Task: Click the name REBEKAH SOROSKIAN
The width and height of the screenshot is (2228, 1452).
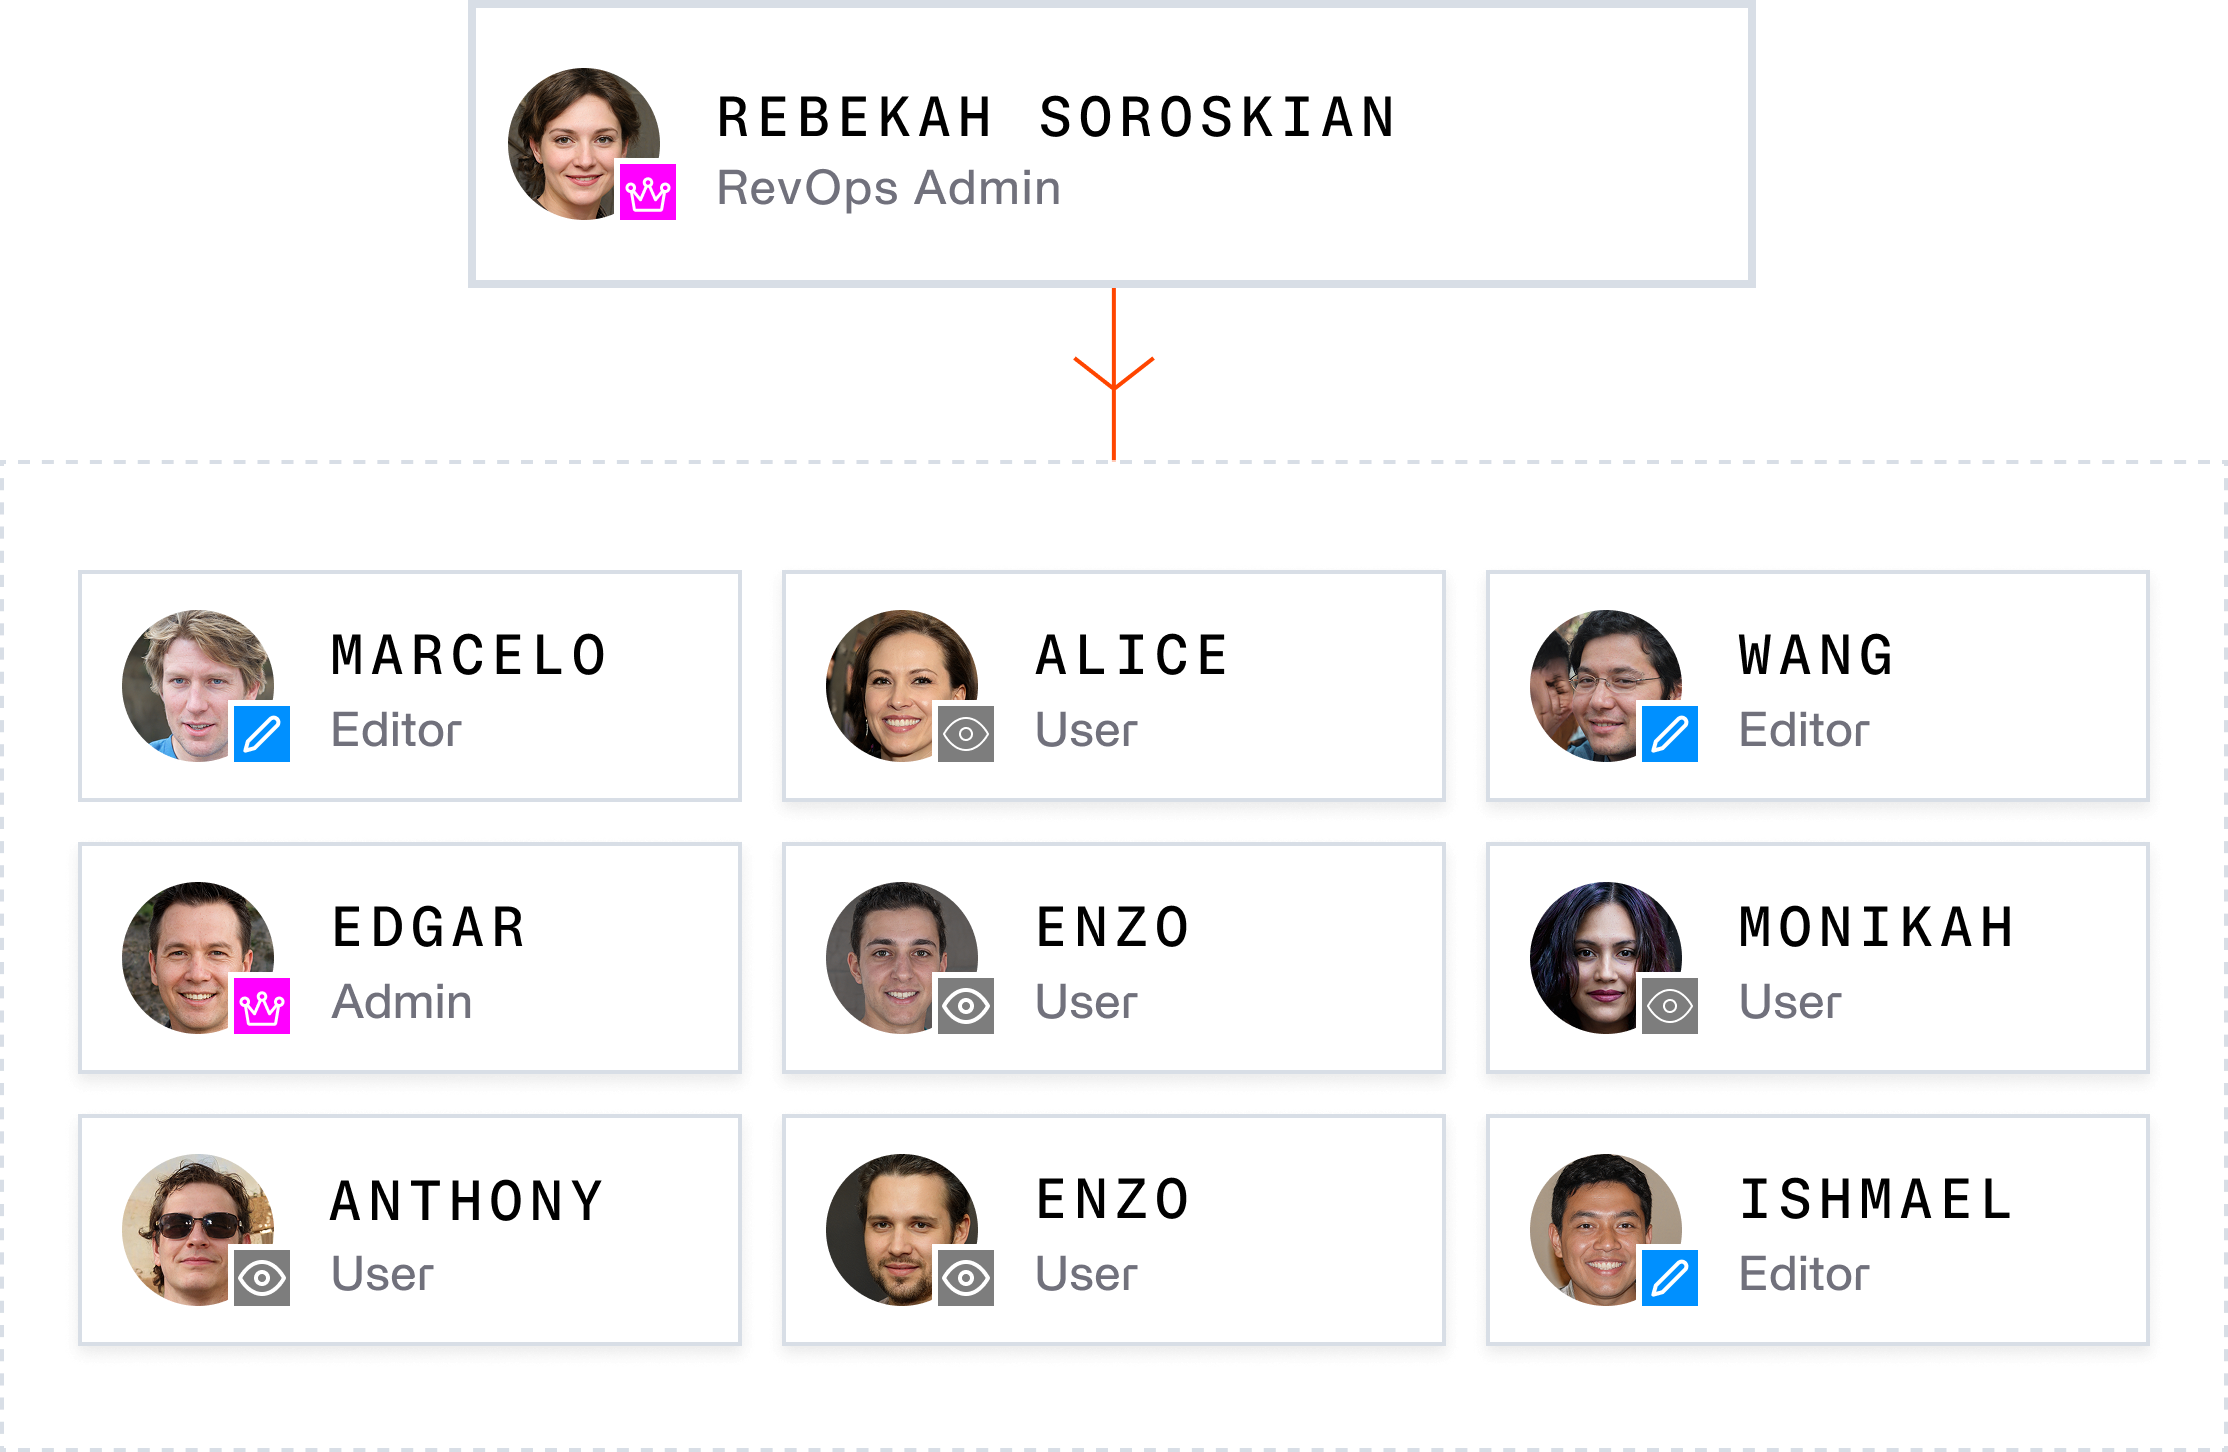Action: tap(1056, 117)
